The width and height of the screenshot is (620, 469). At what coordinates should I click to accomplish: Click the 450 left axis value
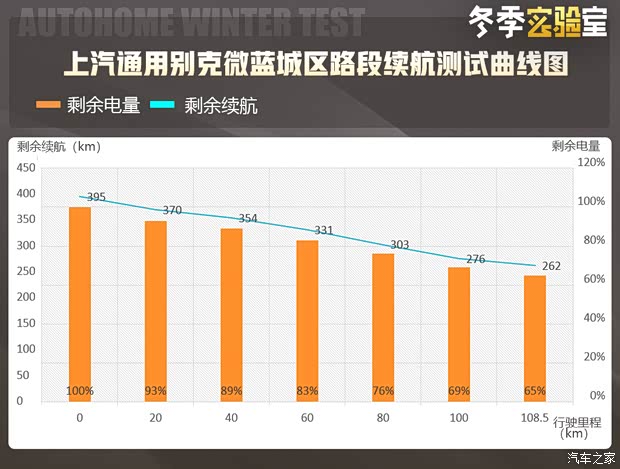coord(26,168)
